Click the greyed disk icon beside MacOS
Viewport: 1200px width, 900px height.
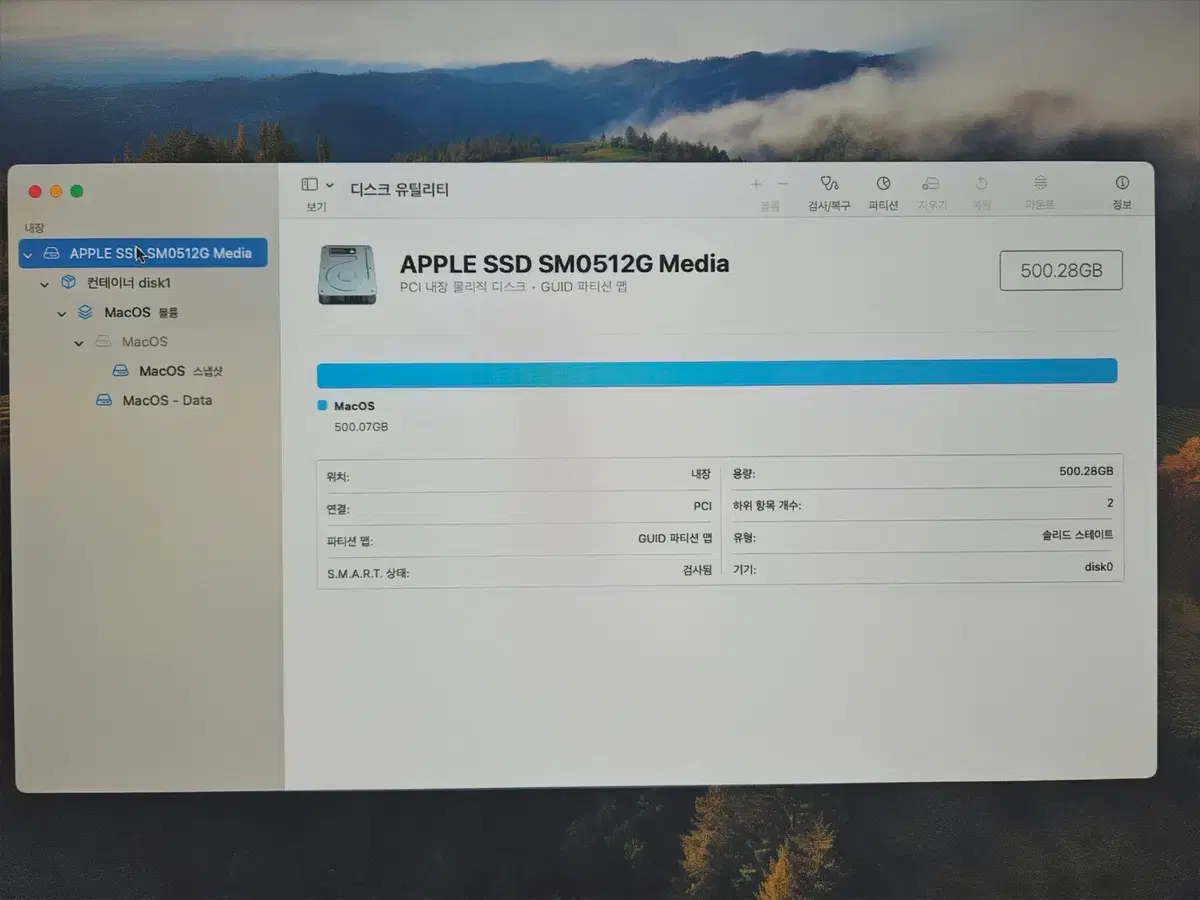click(x=103, y=342)
